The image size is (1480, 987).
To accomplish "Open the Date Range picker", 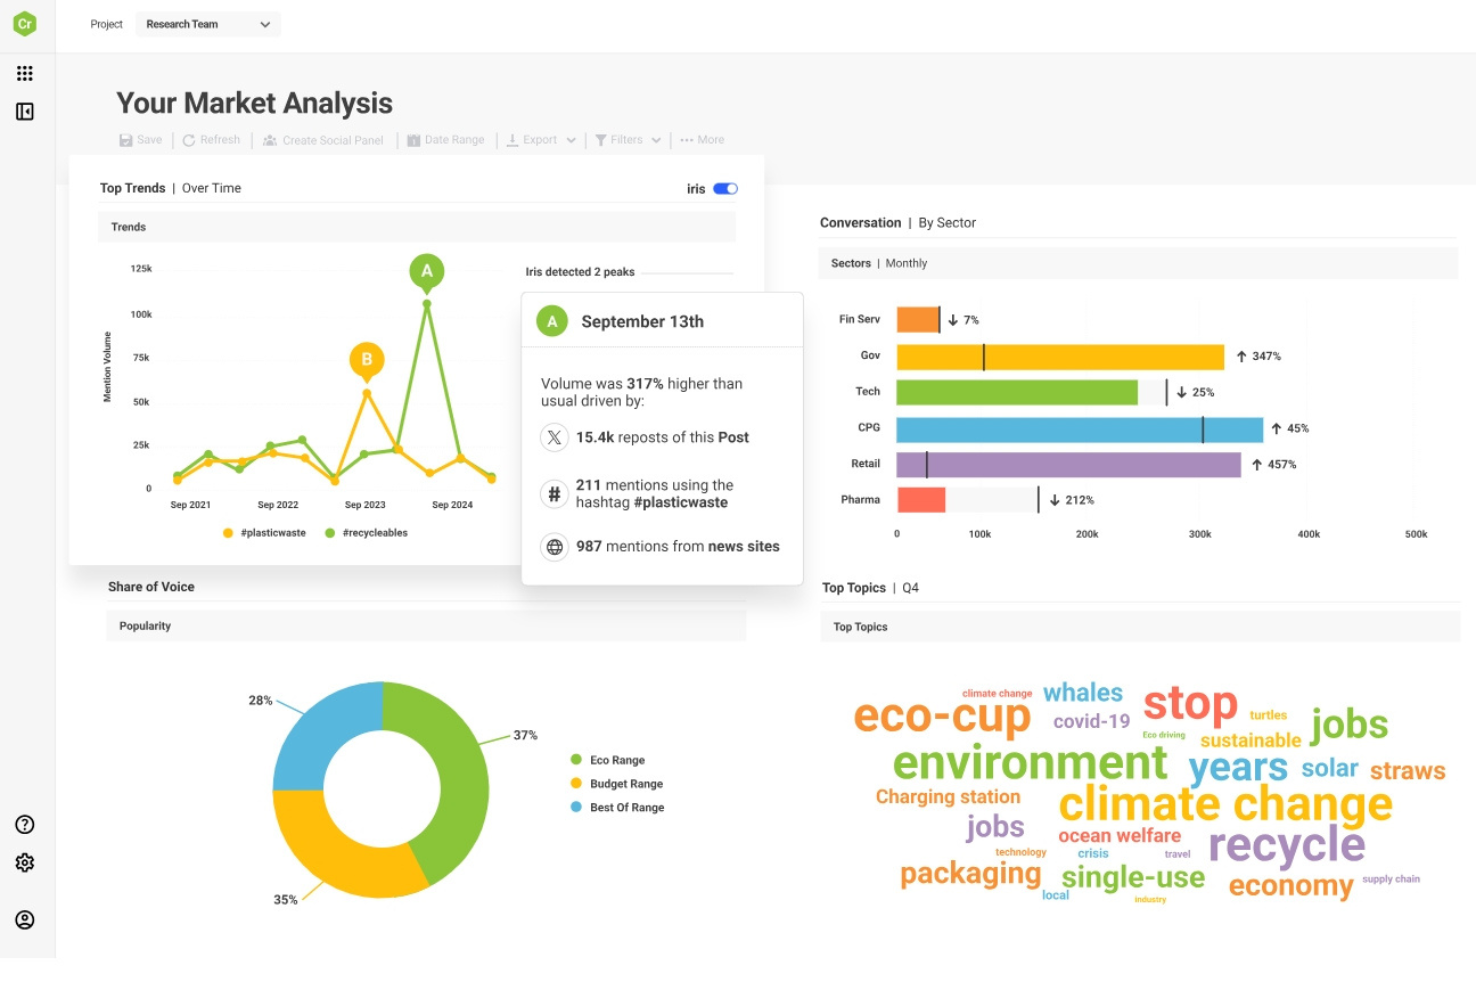I will (446, 140).
